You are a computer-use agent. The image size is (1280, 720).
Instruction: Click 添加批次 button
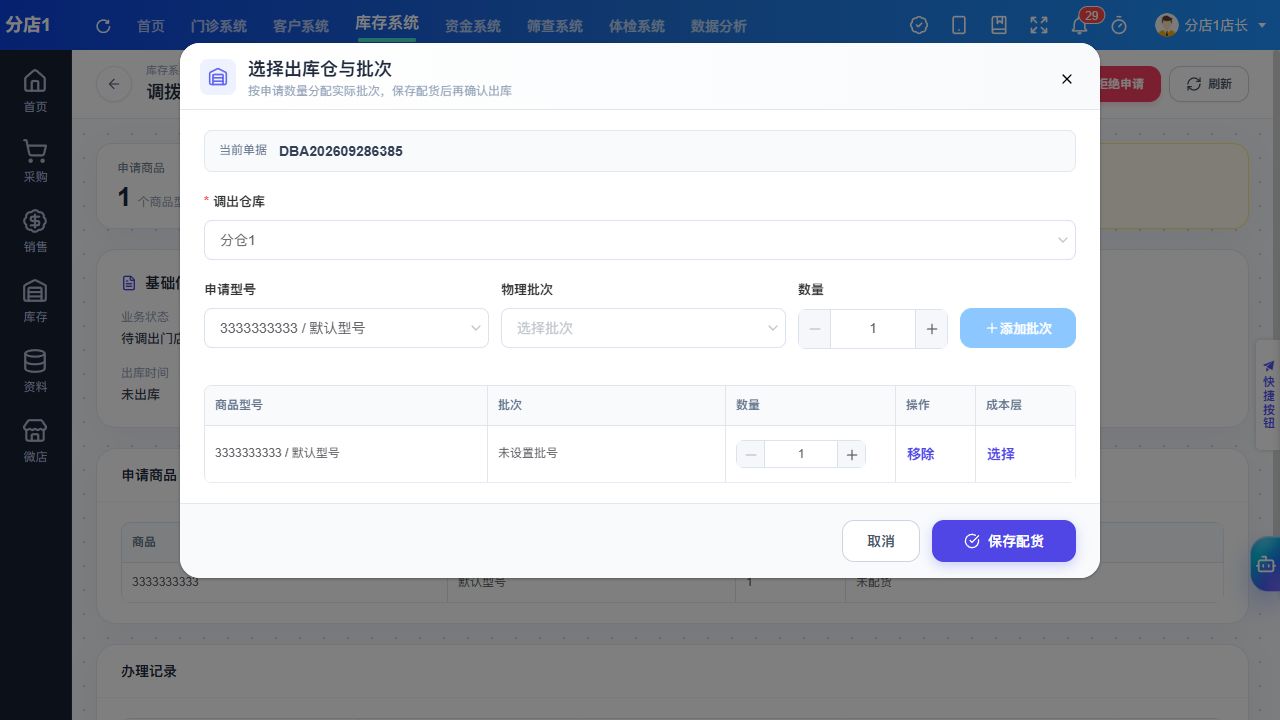pyautogui.click(x=1018, y=328)
